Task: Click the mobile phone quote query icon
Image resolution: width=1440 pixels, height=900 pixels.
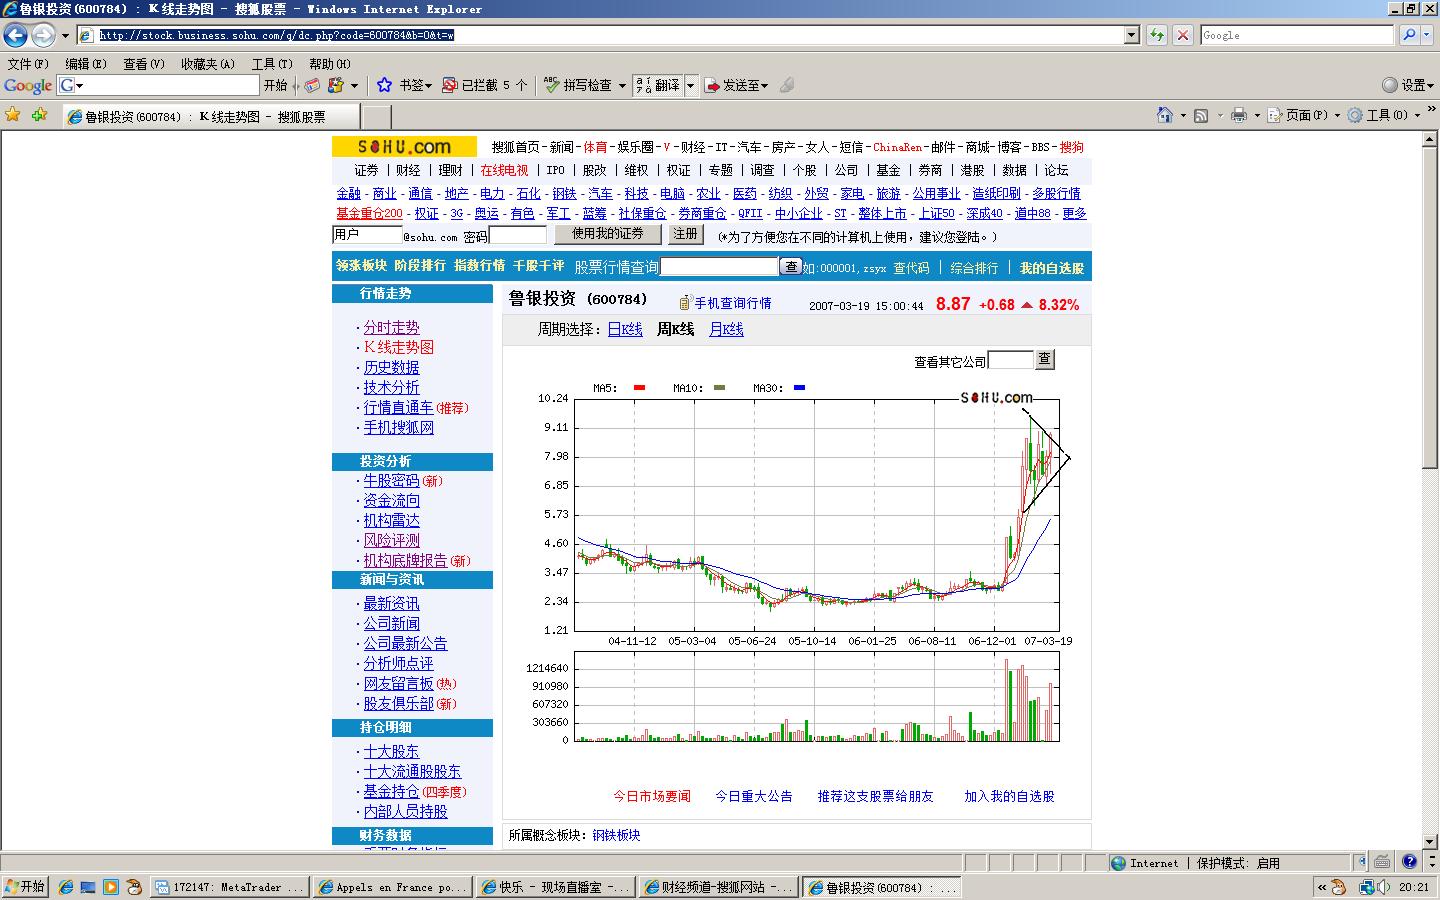Action: click(686, 303)
